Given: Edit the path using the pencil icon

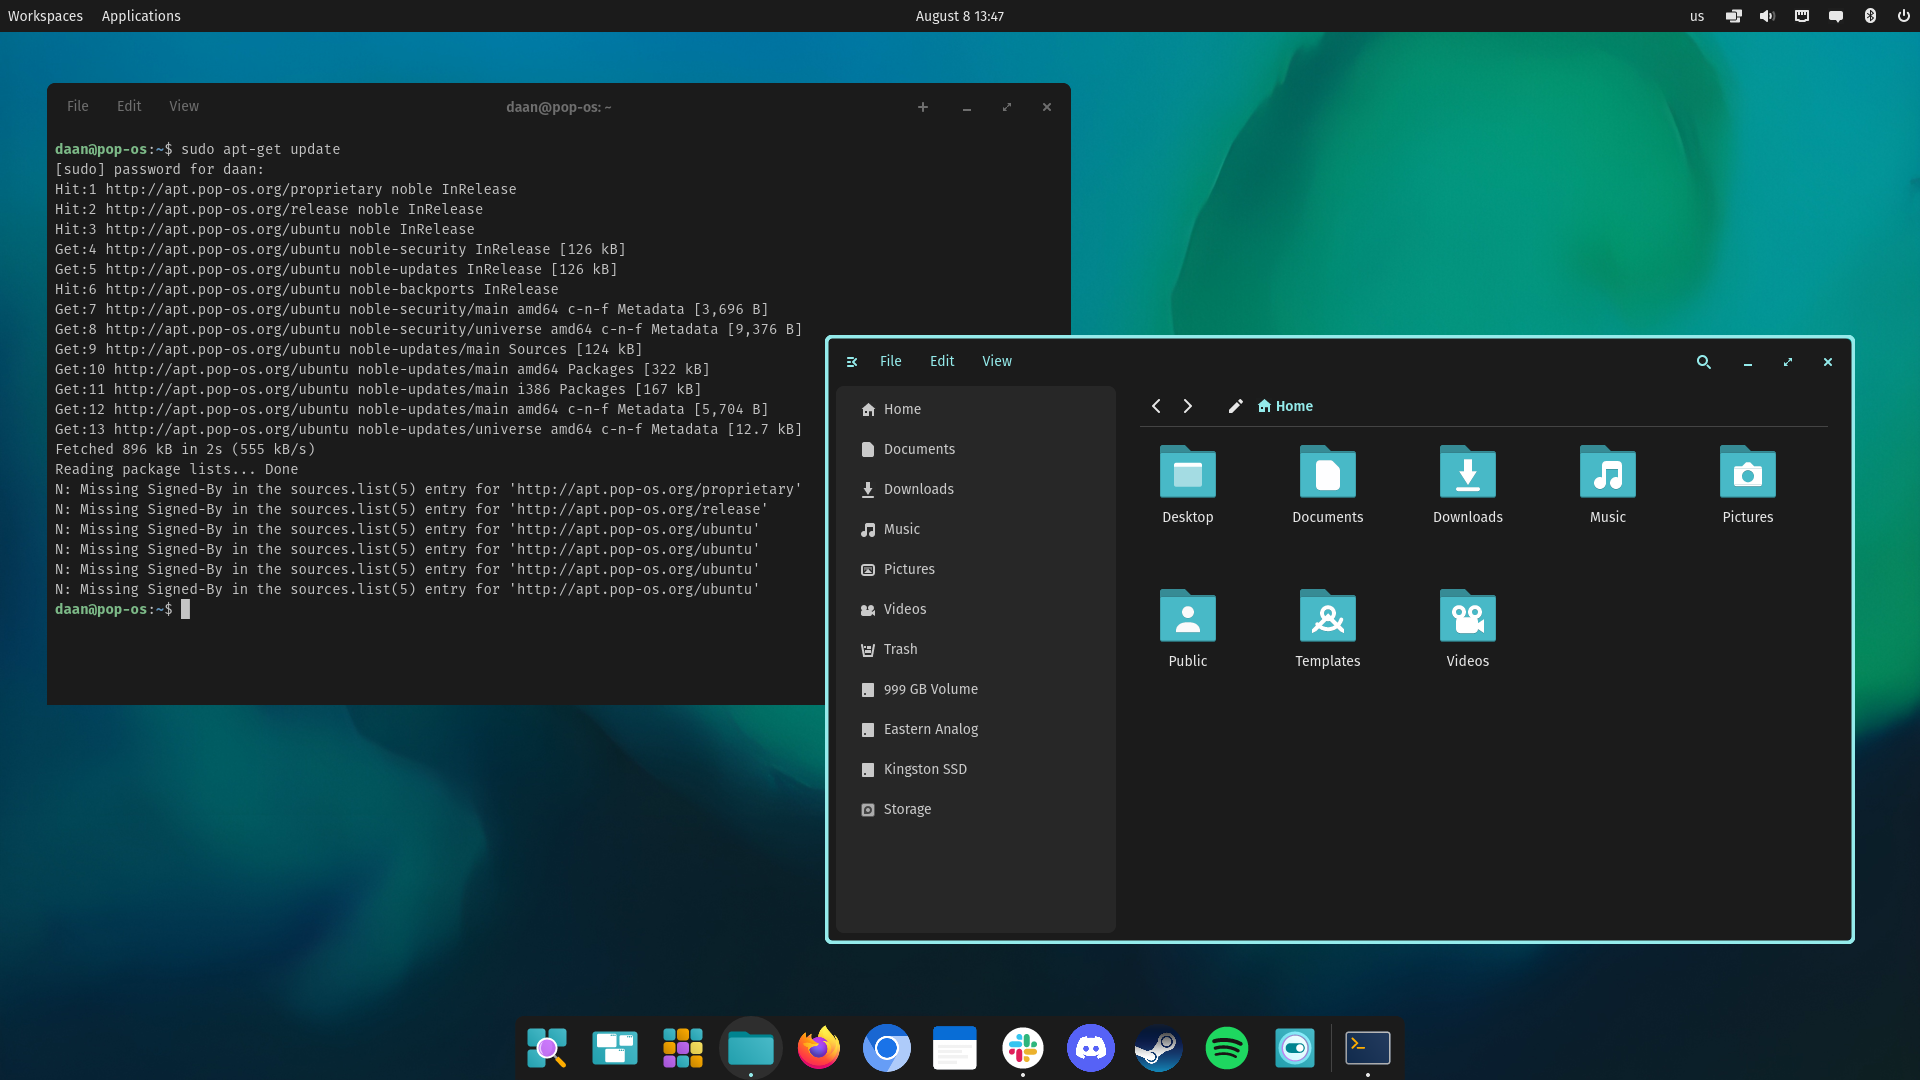Looking at the screenshot, I should [x=1235, y=406].
